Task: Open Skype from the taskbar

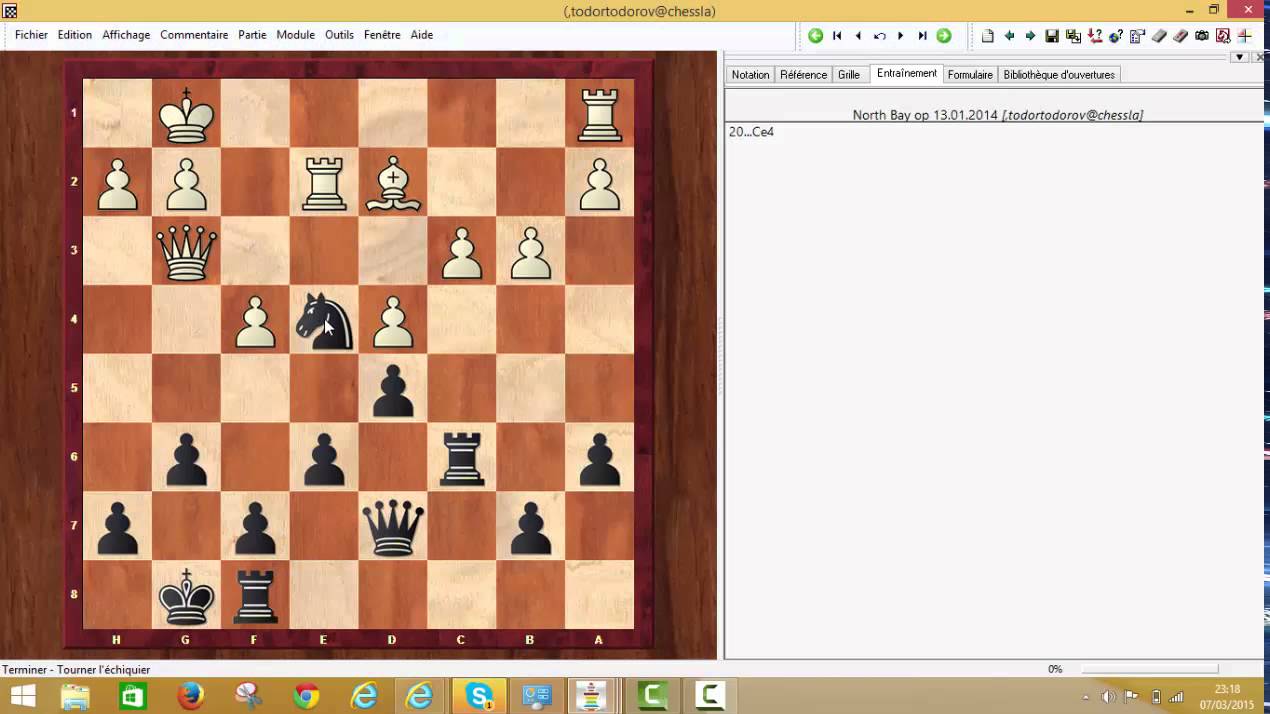Action: (479, 696)
